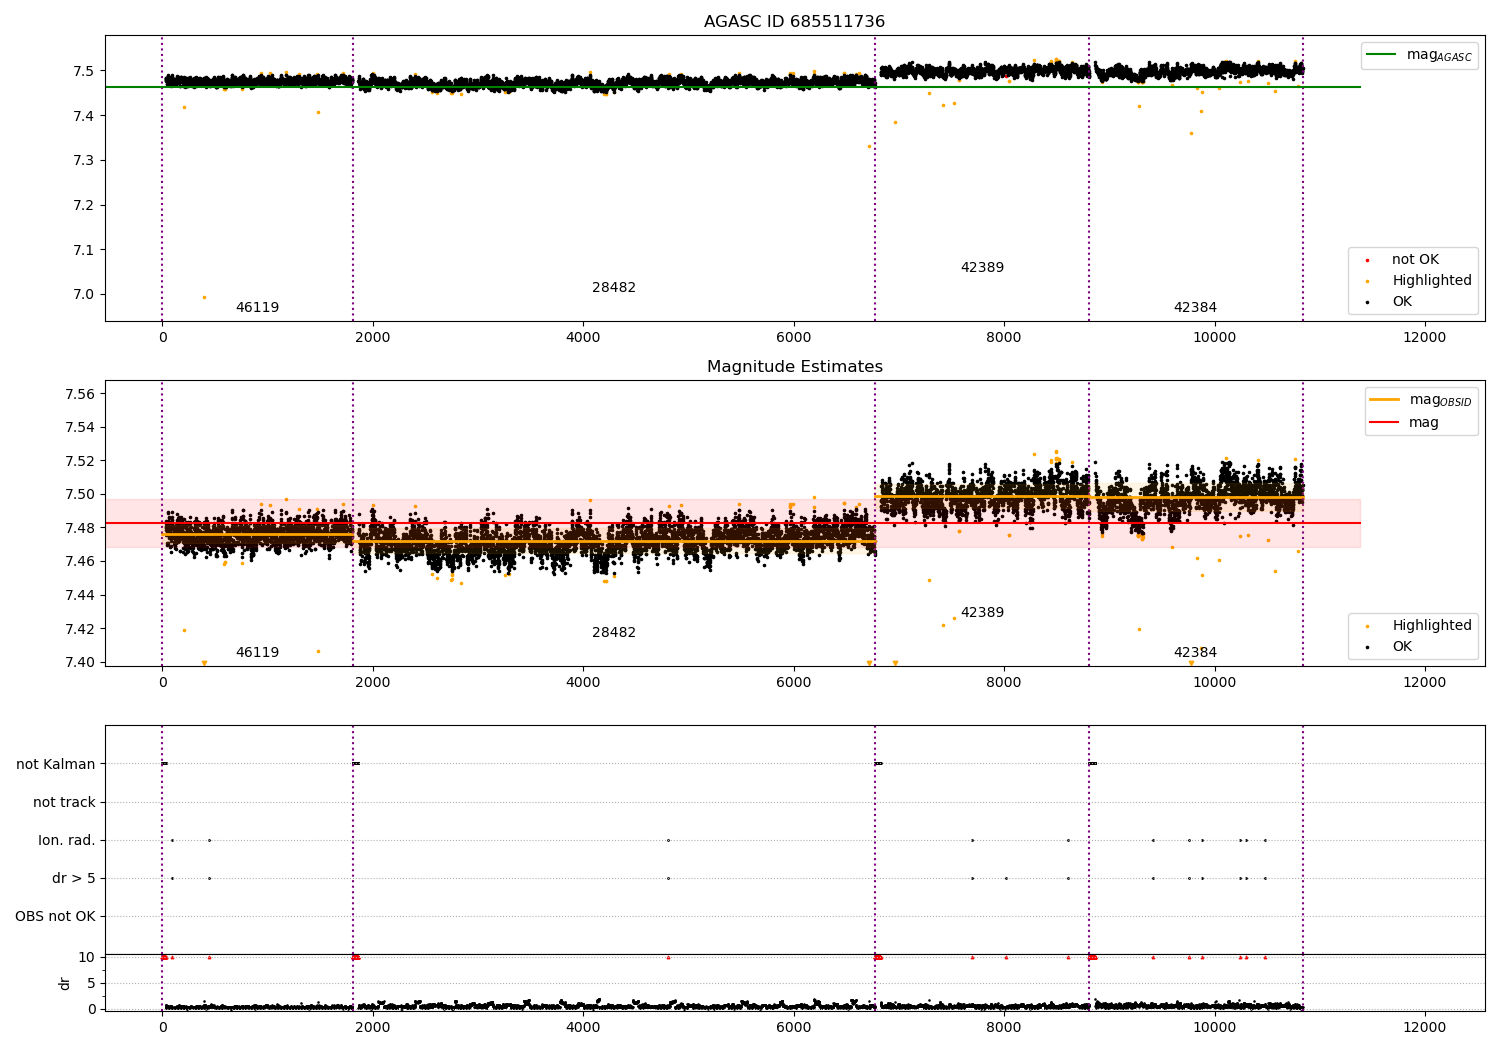Click the 'Ion. rad.' axis label
1500x1050 pixels.
(x=67, y=841)
